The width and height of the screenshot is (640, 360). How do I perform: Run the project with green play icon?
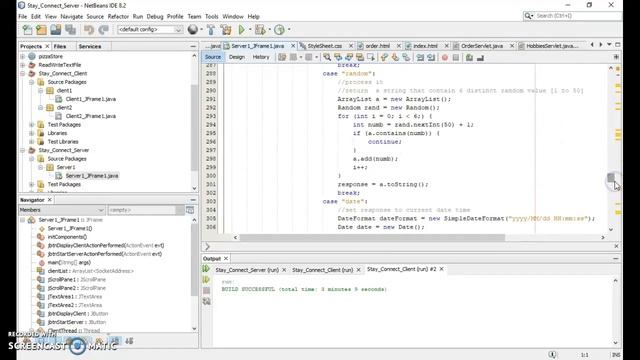[x=242, y=29]
